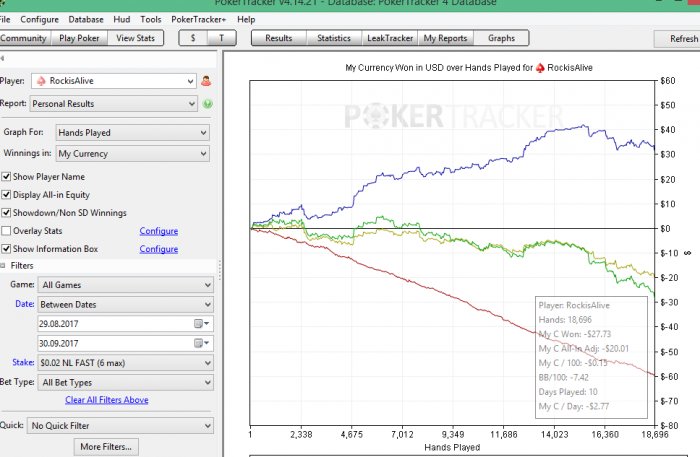Click the Refresh button
Viewport: 700px width, 457px height.
[x=677, y=39]
